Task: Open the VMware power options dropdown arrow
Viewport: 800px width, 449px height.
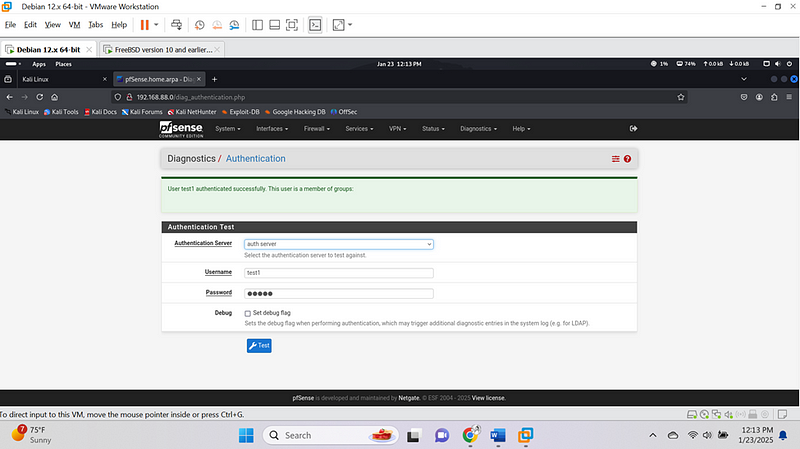Action: (x=156, y=24)
